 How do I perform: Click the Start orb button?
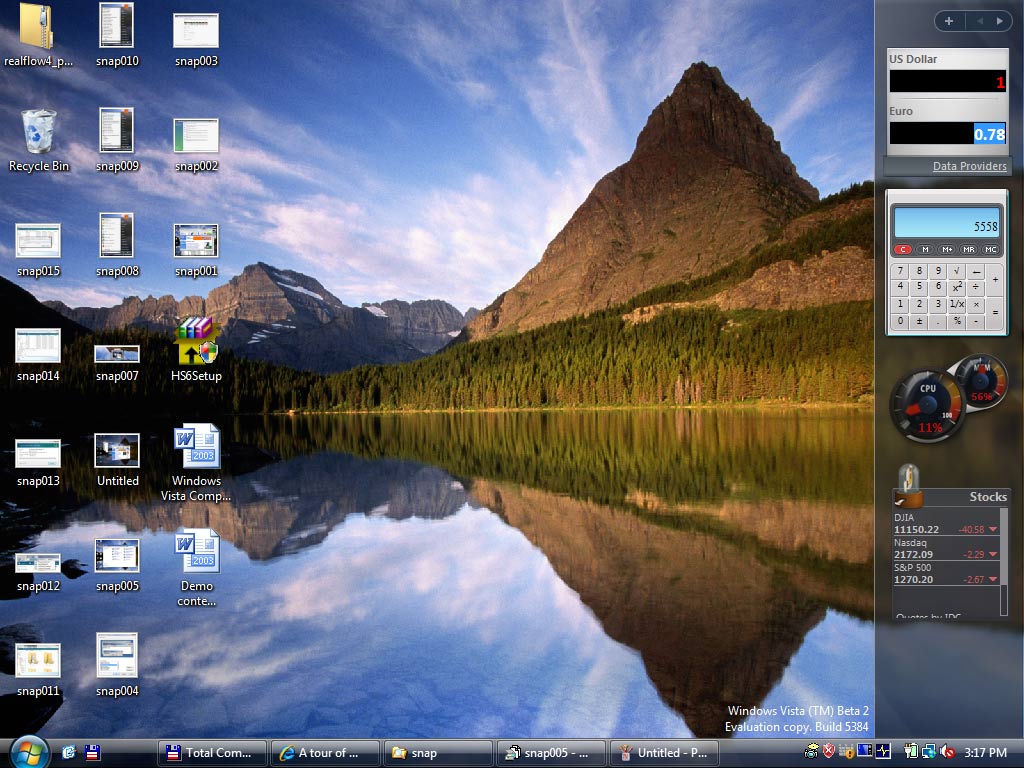[28, 751]
